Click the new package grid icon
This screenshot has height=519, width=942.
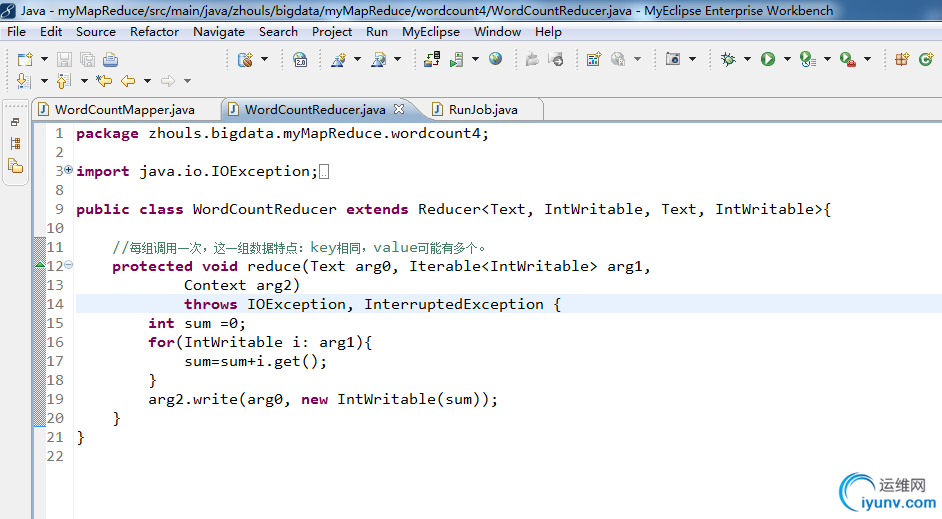pyautogui.click(x=902, y=59)
